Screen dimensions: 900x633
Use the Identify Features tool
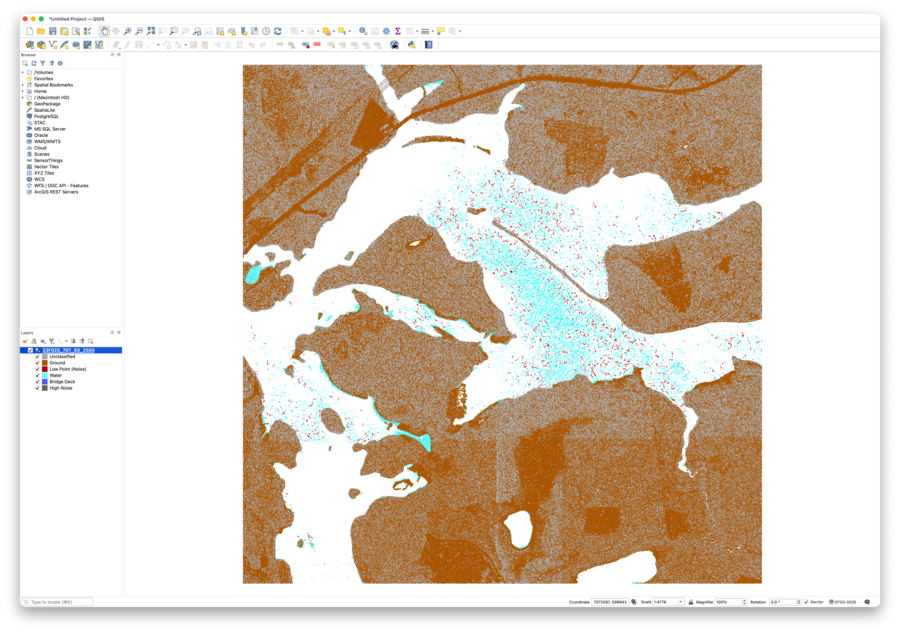click(362, 31)
